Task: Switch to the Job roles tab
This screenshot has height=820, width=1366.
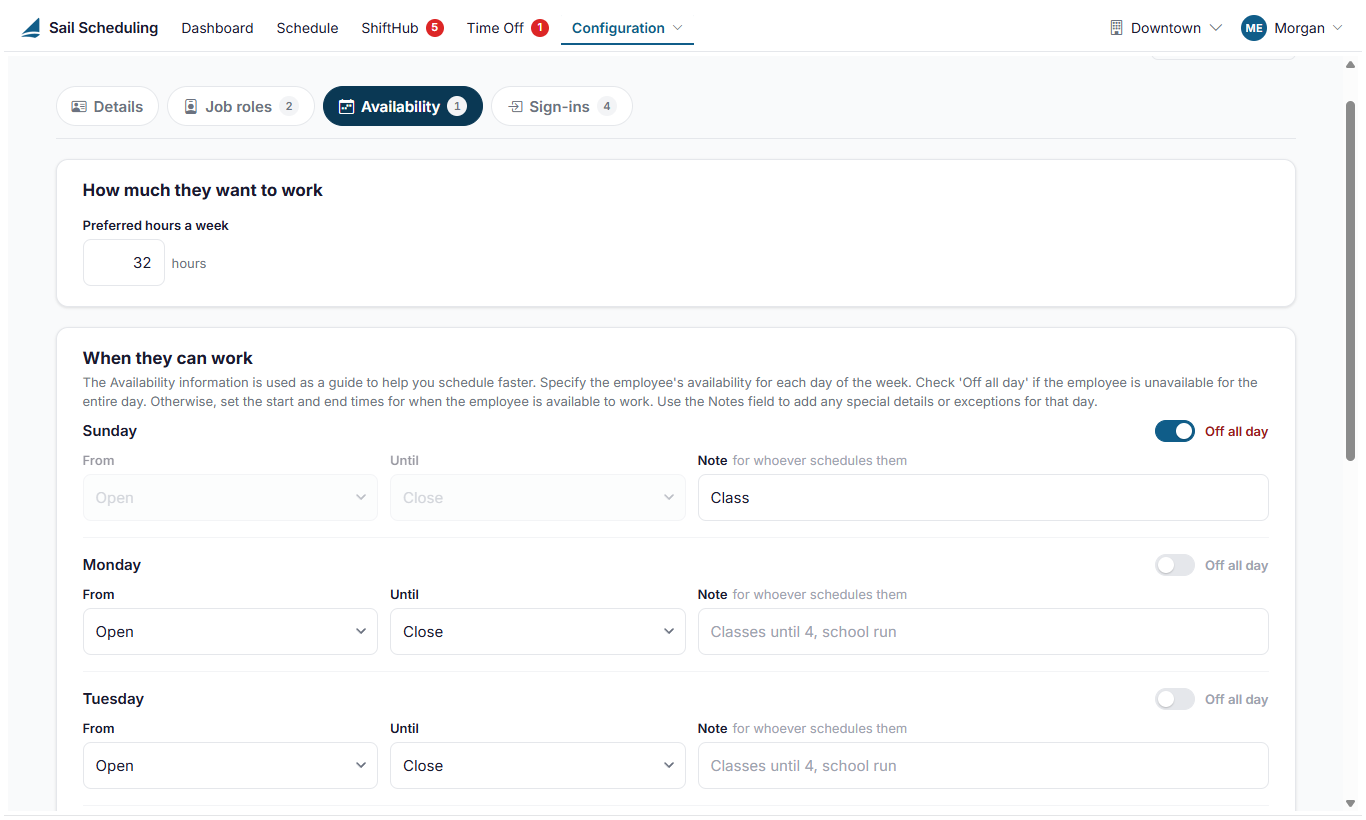Action: click(x=241, y=107)
